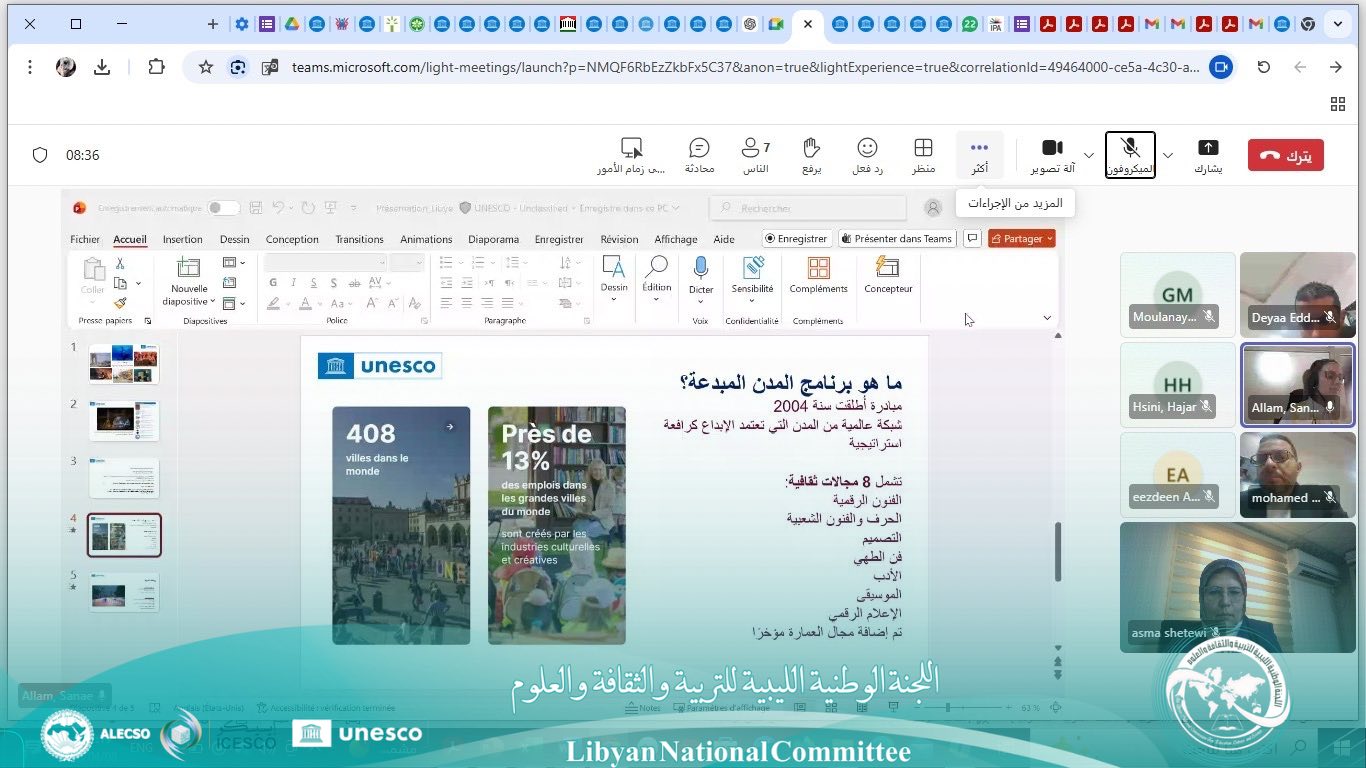Viewport: 1366px width, 768px height.
Task: Switch to the Insertion ribbon tab
Action: pyautogui.click(x=183, y=239)
